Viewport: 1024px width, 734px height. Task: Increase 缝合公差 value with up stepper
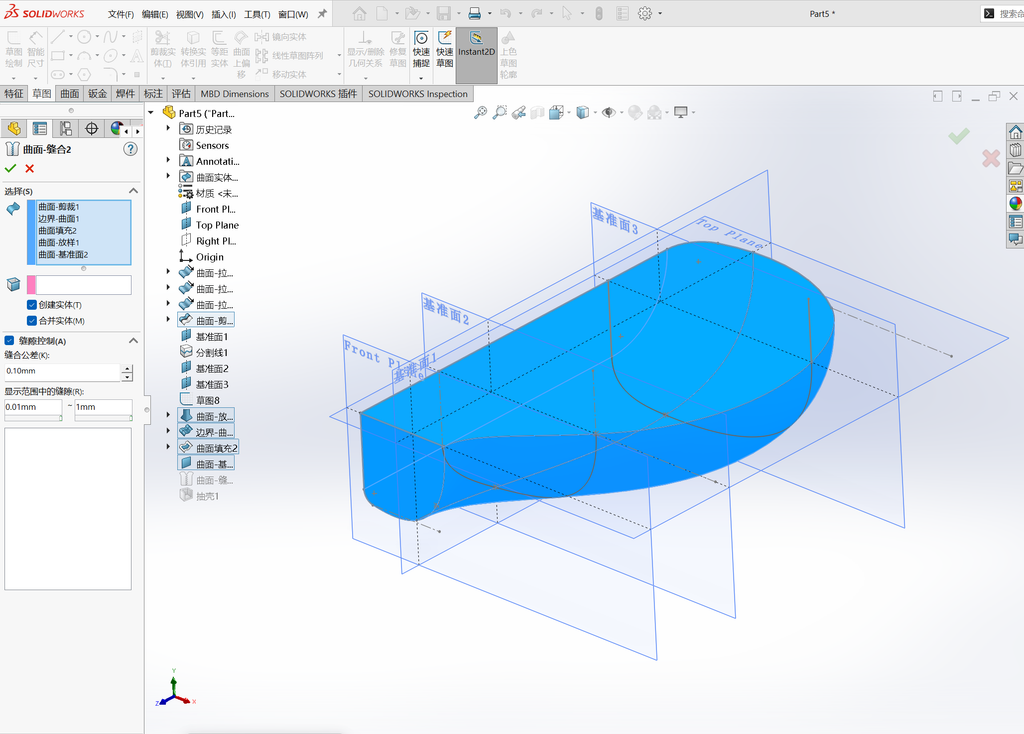click(127, 368)
